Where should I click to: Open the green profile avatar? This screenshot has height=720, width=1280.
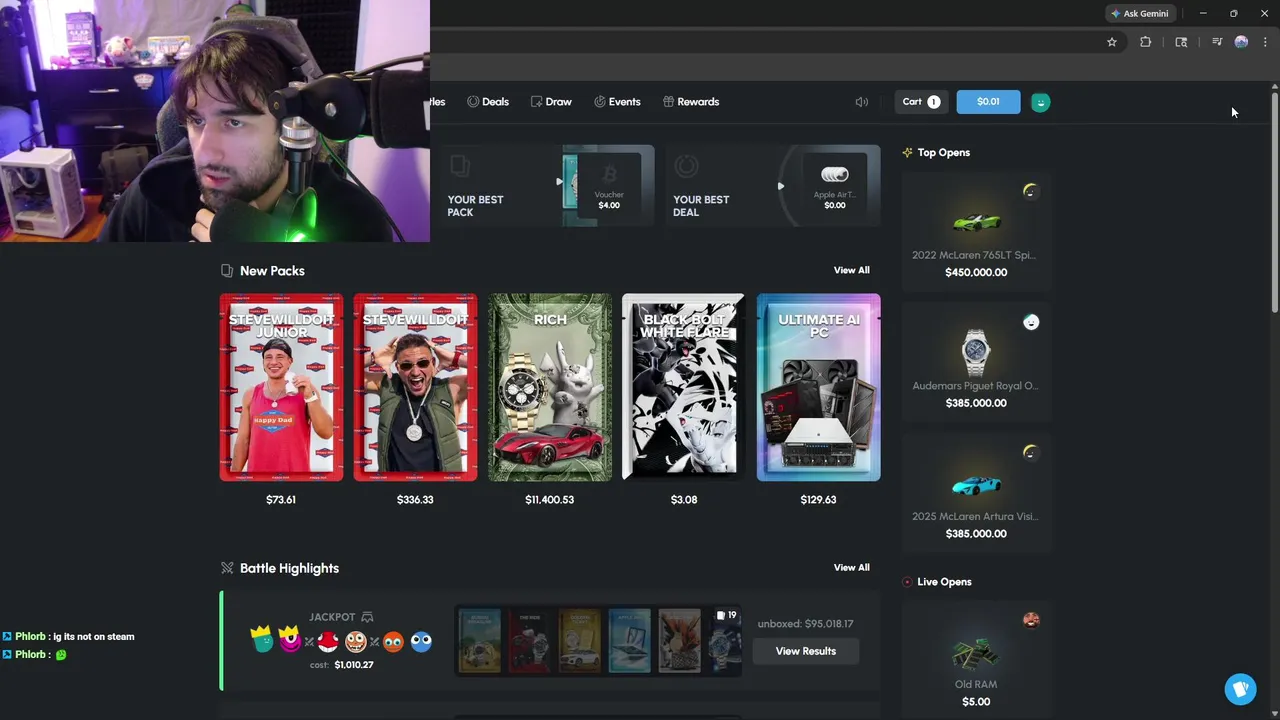coord(1040,102)
